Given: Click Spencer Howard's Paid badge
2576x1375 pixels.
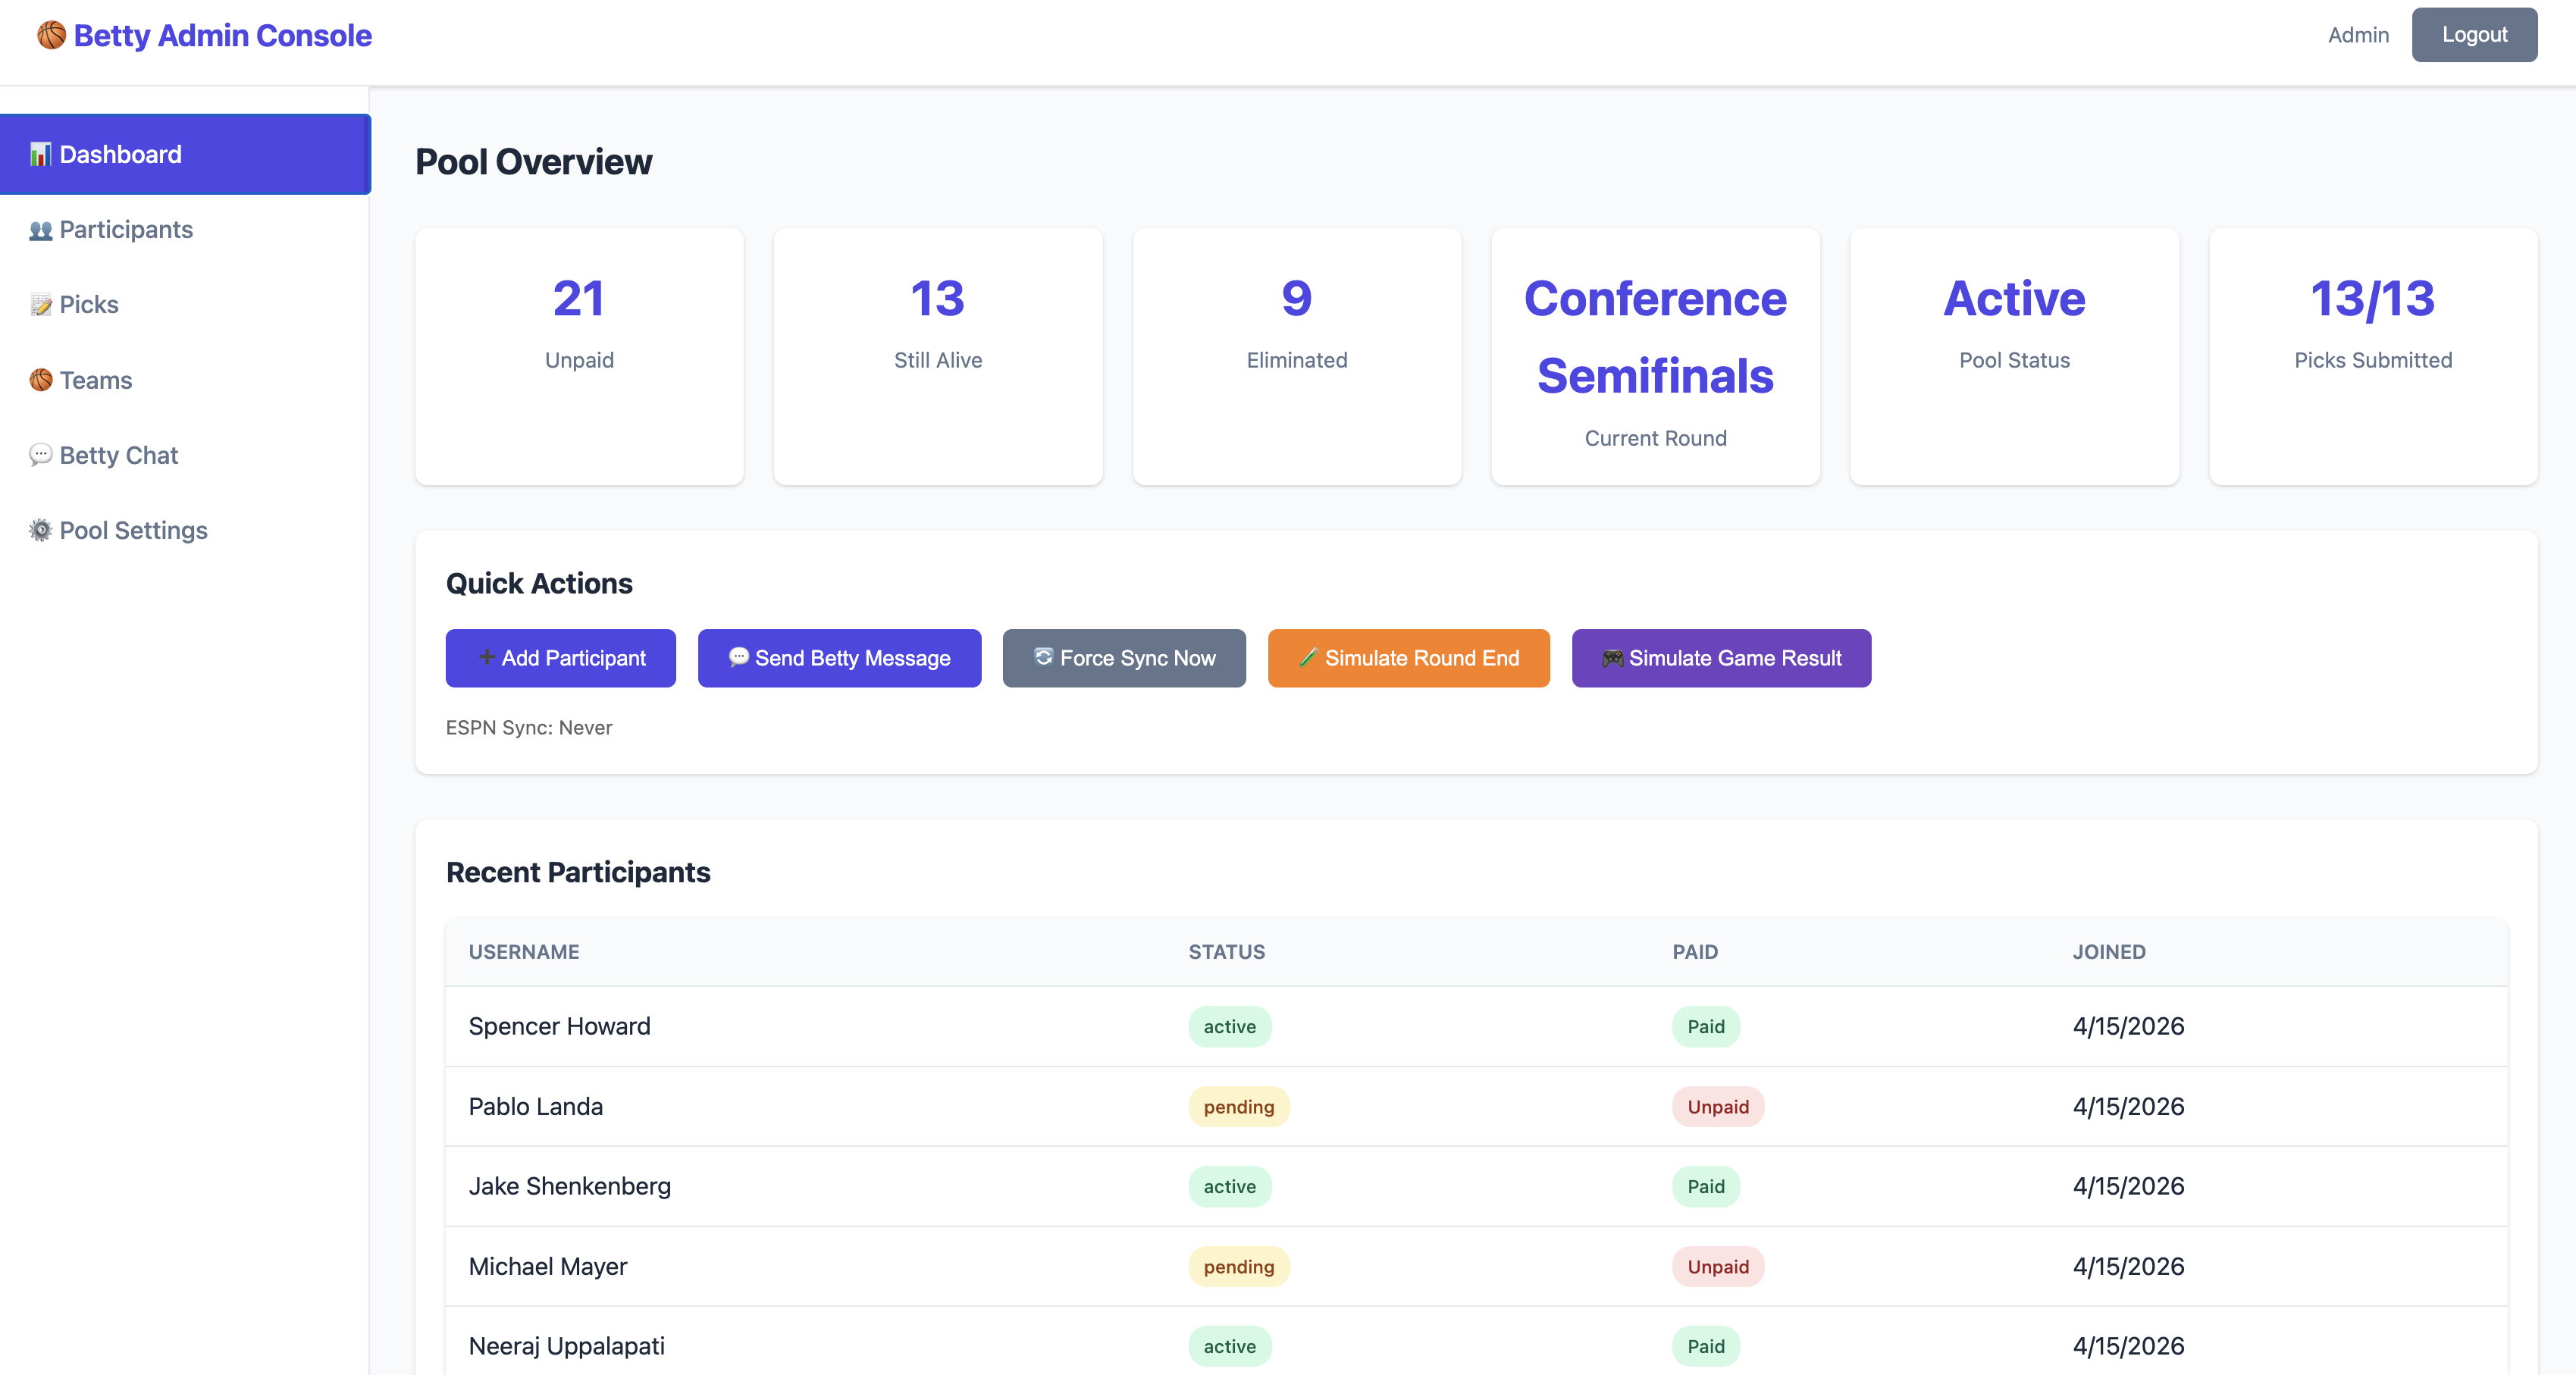Looking at the screenshot, I should click(1706, 1026).
